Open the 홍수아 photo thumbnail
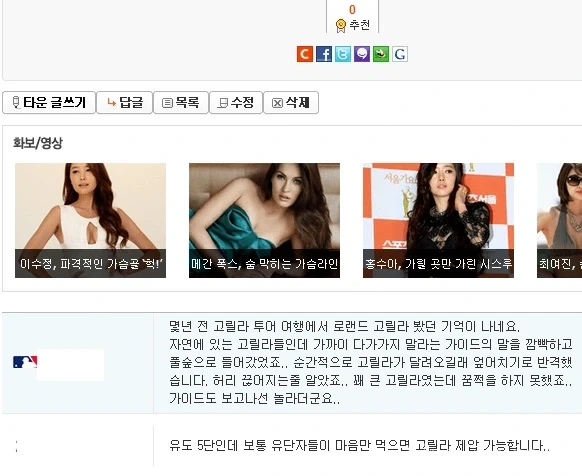The image size is (582, 476). pyautogui.click(x=438, y=220)
